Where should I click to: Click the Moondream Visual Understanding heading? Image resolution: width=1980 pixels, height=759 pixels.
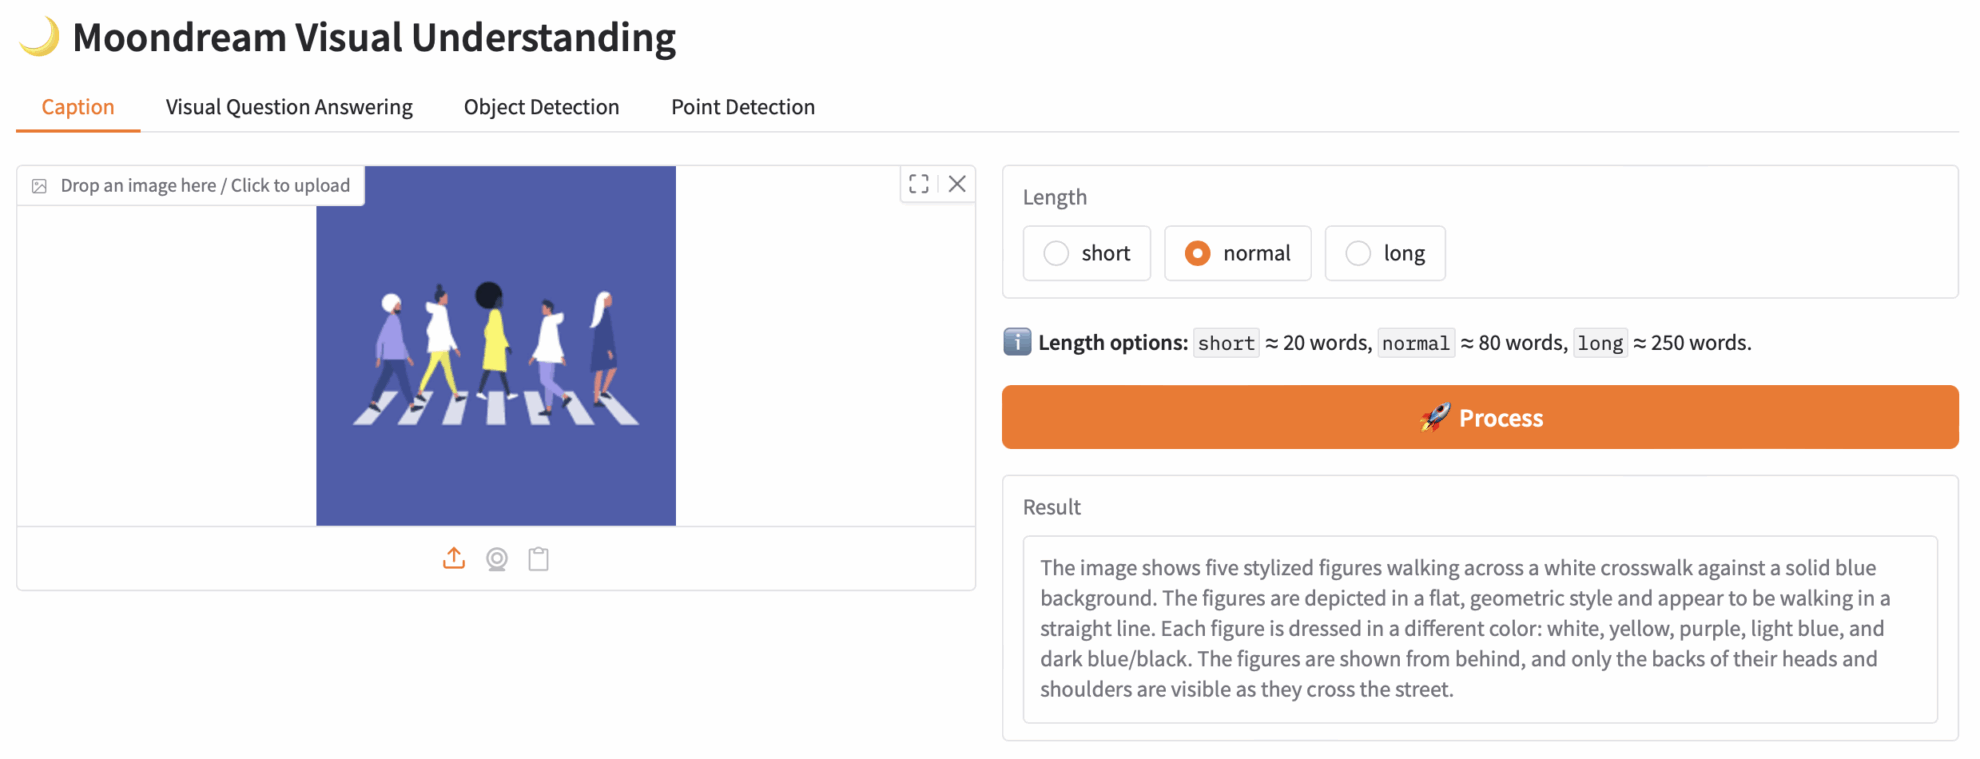tap(374, 38)
